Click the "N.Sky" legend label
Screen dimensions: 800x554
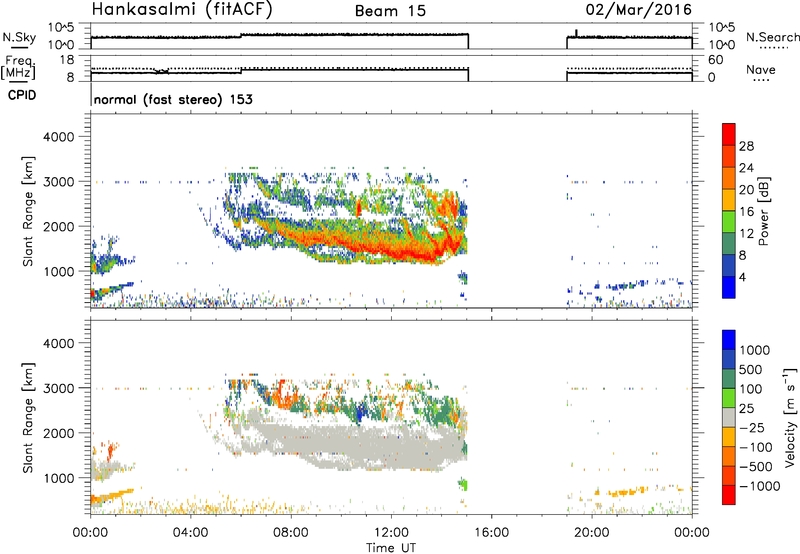19,37
